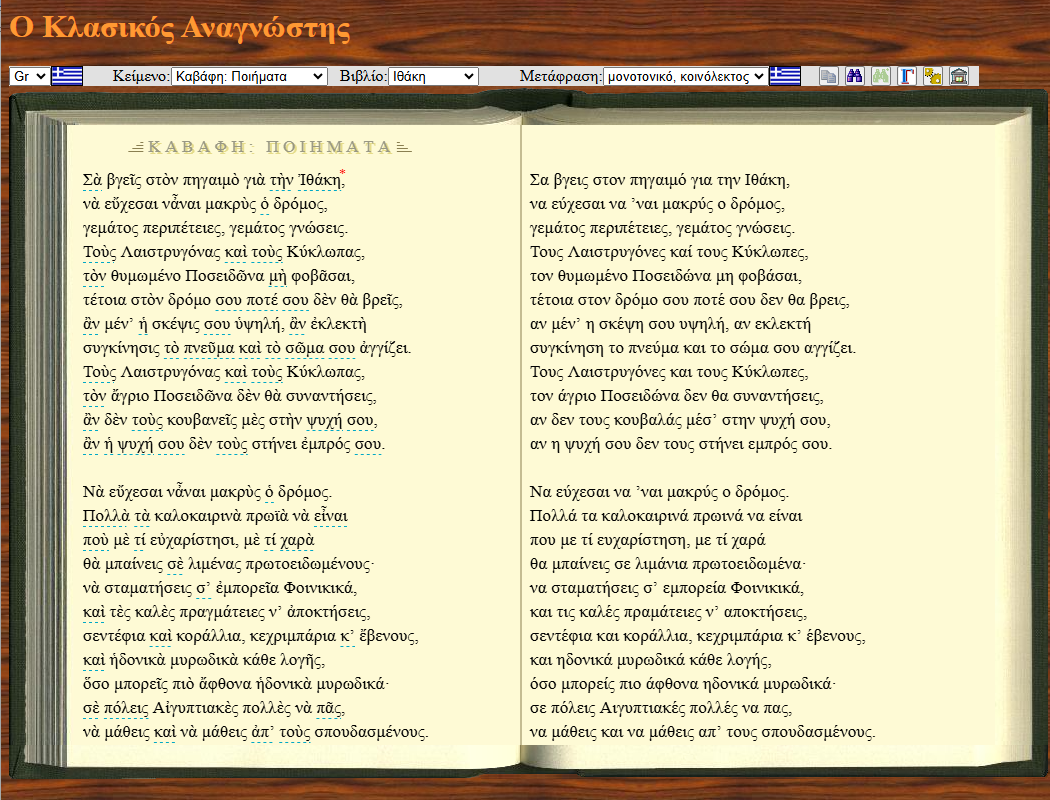Click the Greek flag beside the Gr selector

coord(67,76)
